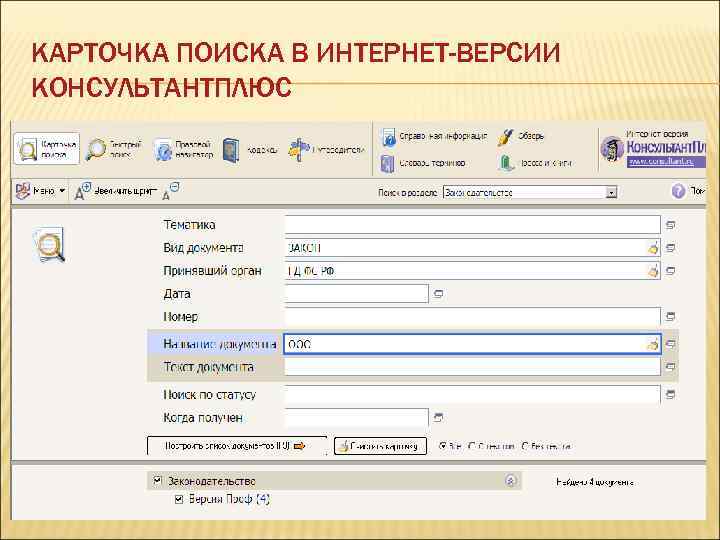Click the Тематика label
The height and width of the screenshot is (540, 720).
click(189, 225)
